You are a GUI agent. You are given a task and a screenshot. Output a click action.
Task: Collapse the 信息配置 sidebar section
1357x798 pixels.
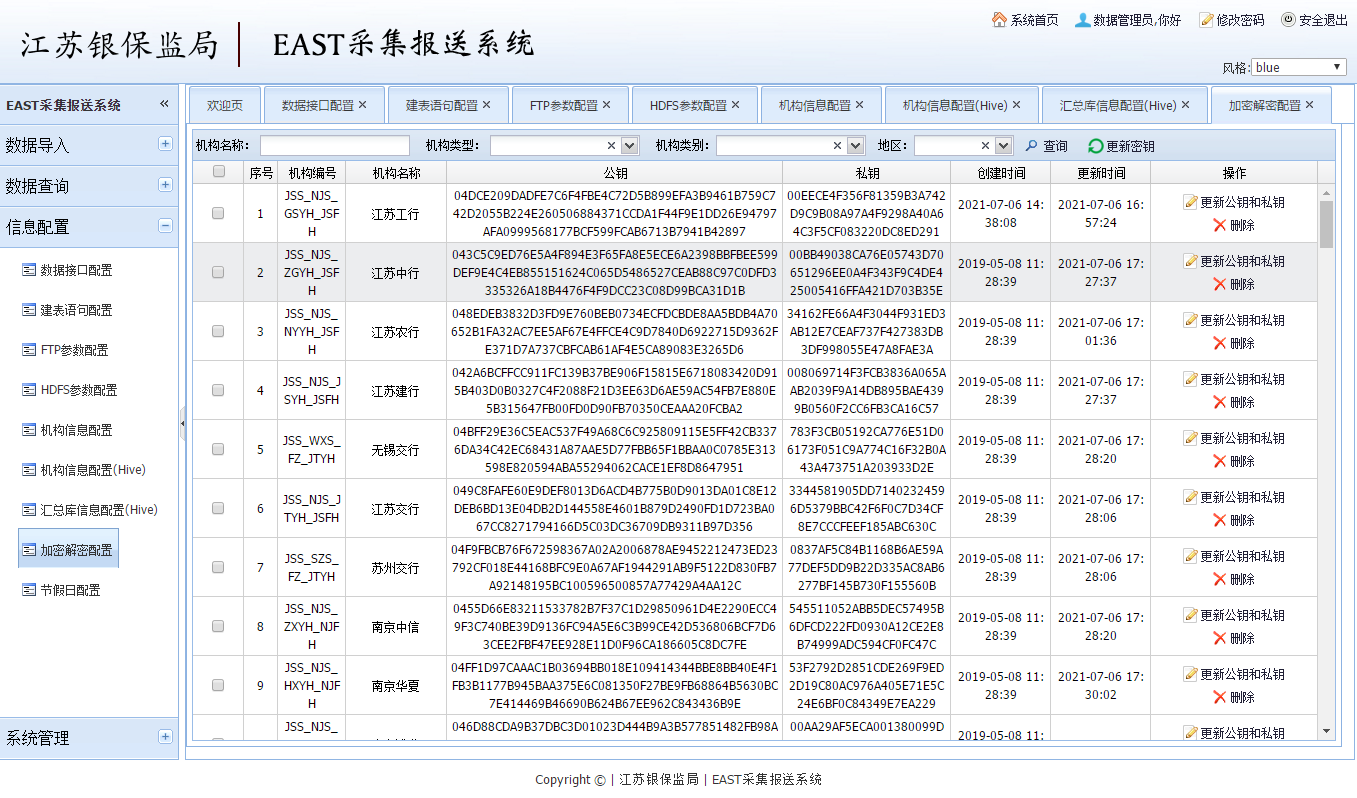(x=165, y=226)
